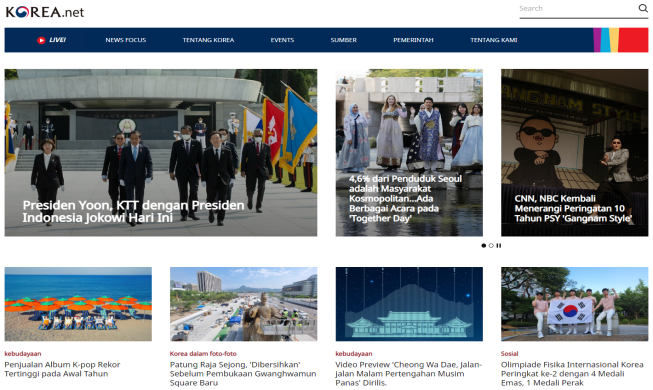
Task: Click the red LIVE play icon
Action: pos(41,40)
